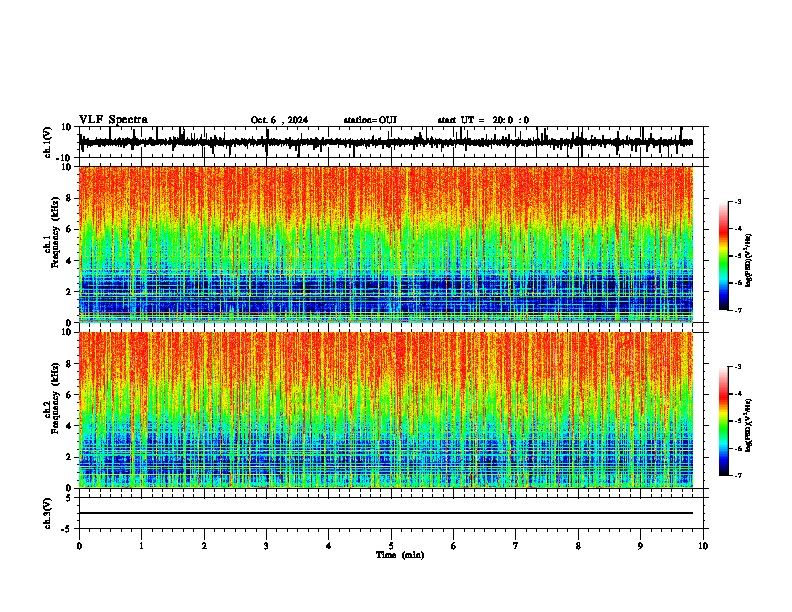This screenshot has width=792, height=612.
Task: Click the time axis tick '0'
Action: coord(79,546)
